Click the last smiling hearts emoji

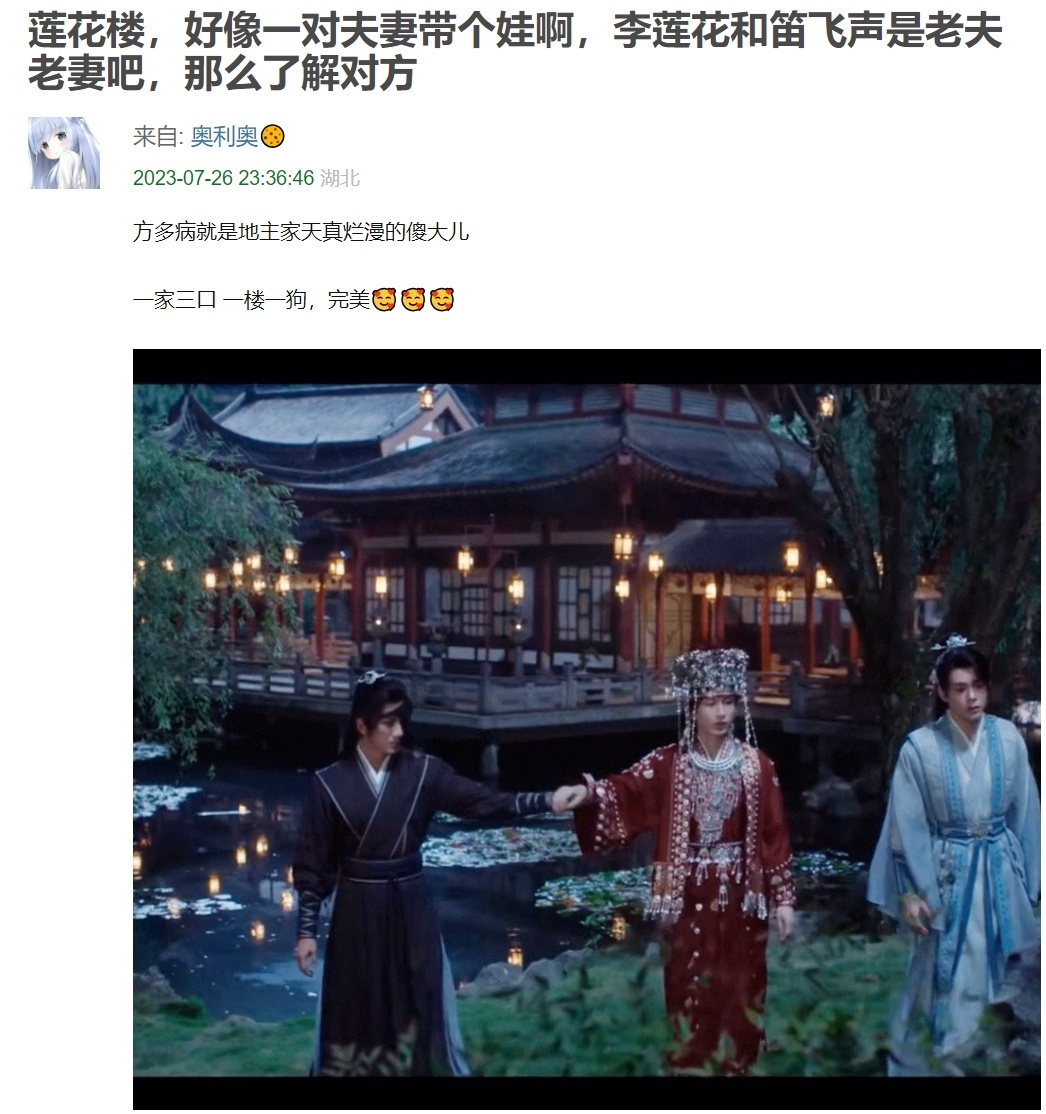pyautogui.click(x=441, y=300)
